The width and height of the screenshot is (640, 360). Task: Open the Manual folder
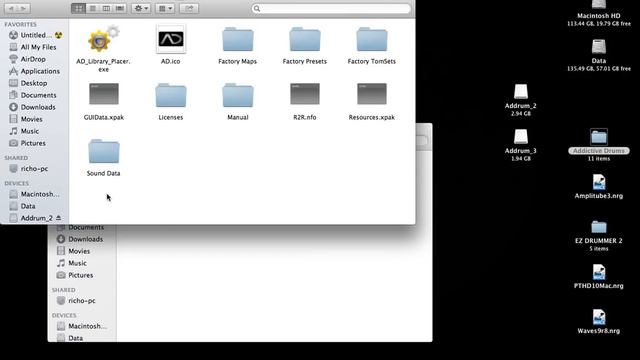pos(238,96)
